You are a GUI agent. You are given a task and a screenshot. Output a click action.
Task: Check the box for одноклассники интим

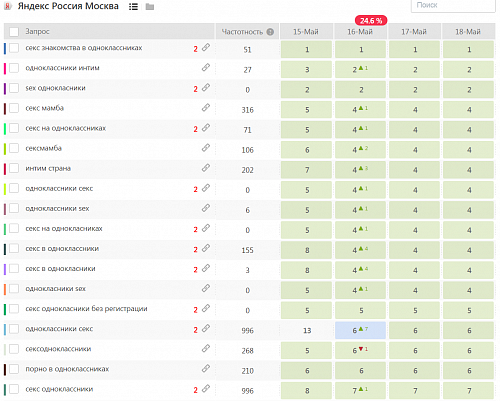[x=14, y=68]
